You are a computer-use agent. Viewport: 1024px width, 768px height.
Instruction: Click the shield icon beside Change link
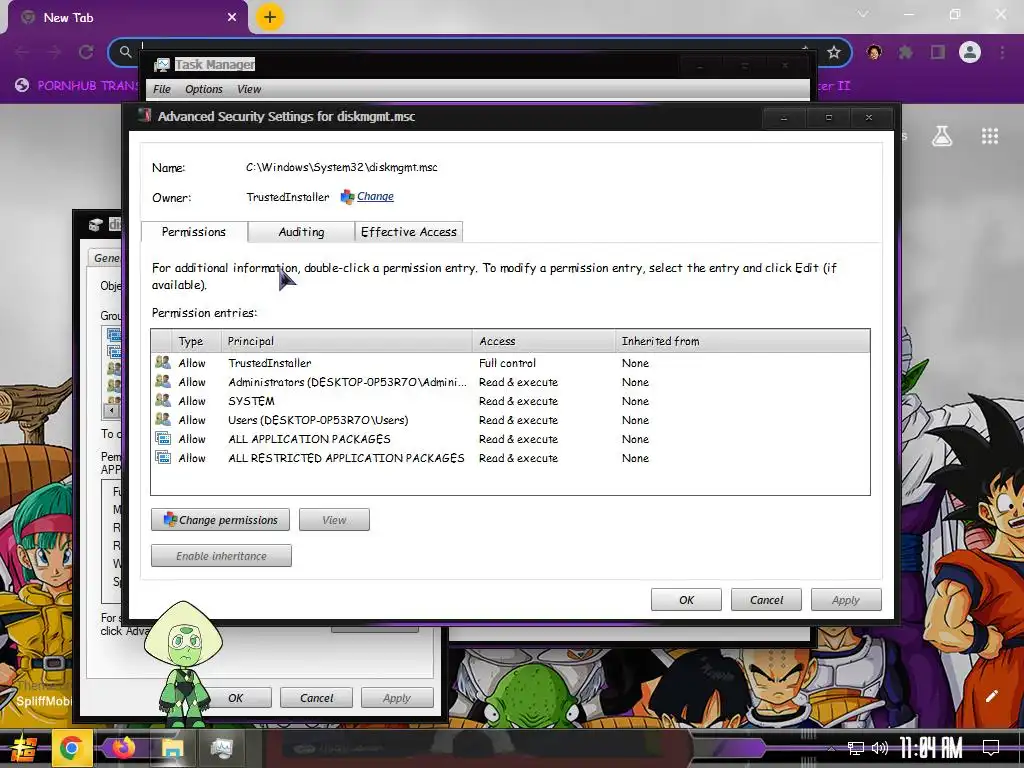click(x=347, y=197)
